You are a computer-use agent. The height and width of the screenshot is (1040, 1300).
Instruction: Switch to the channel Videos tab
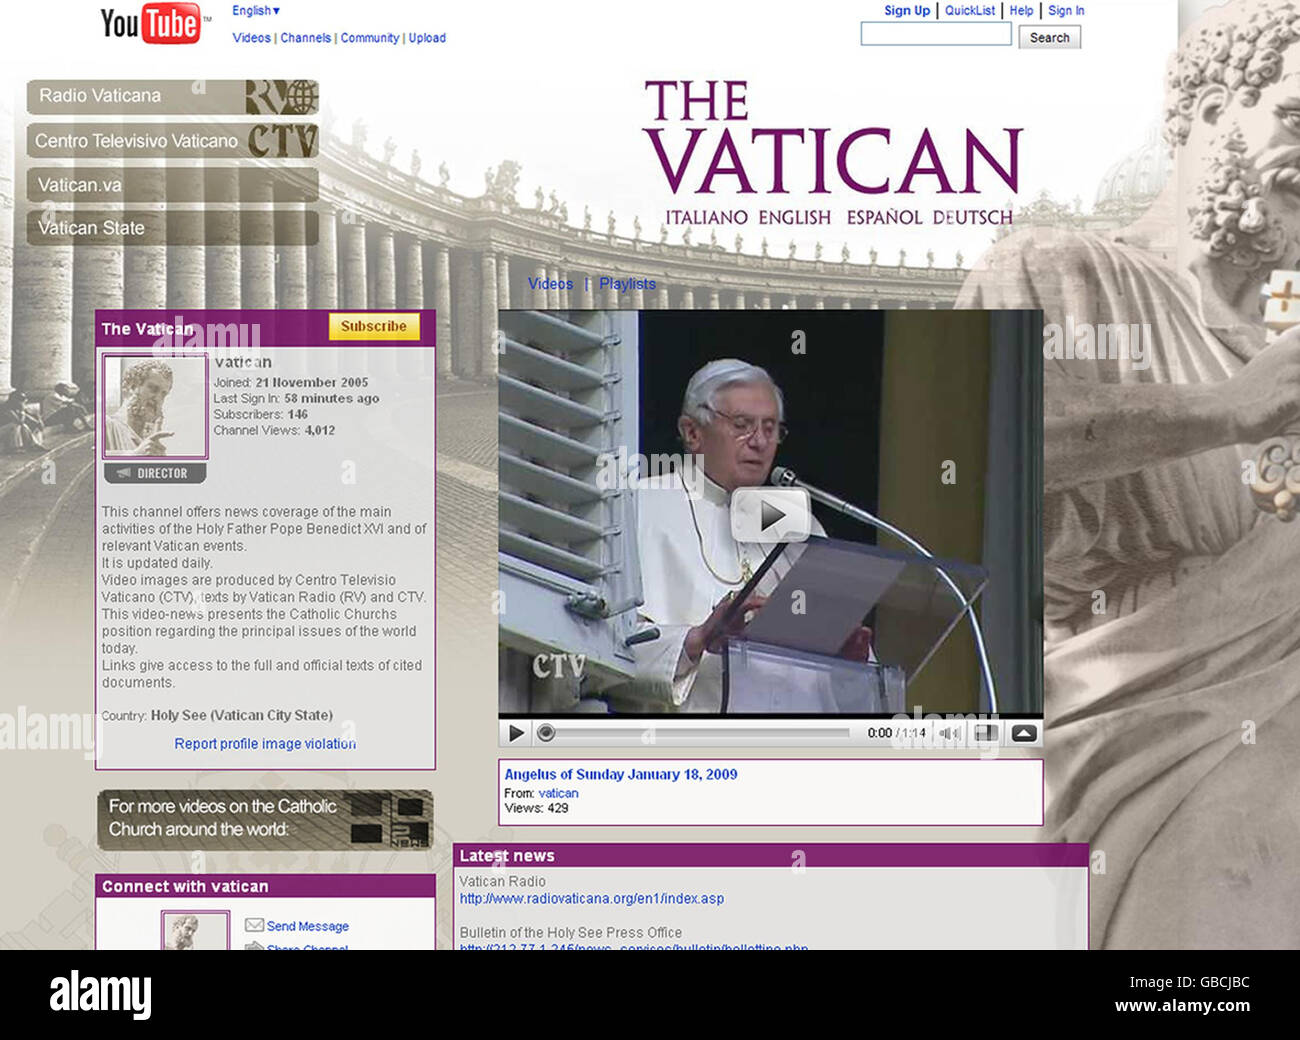[x=550, y=284]
